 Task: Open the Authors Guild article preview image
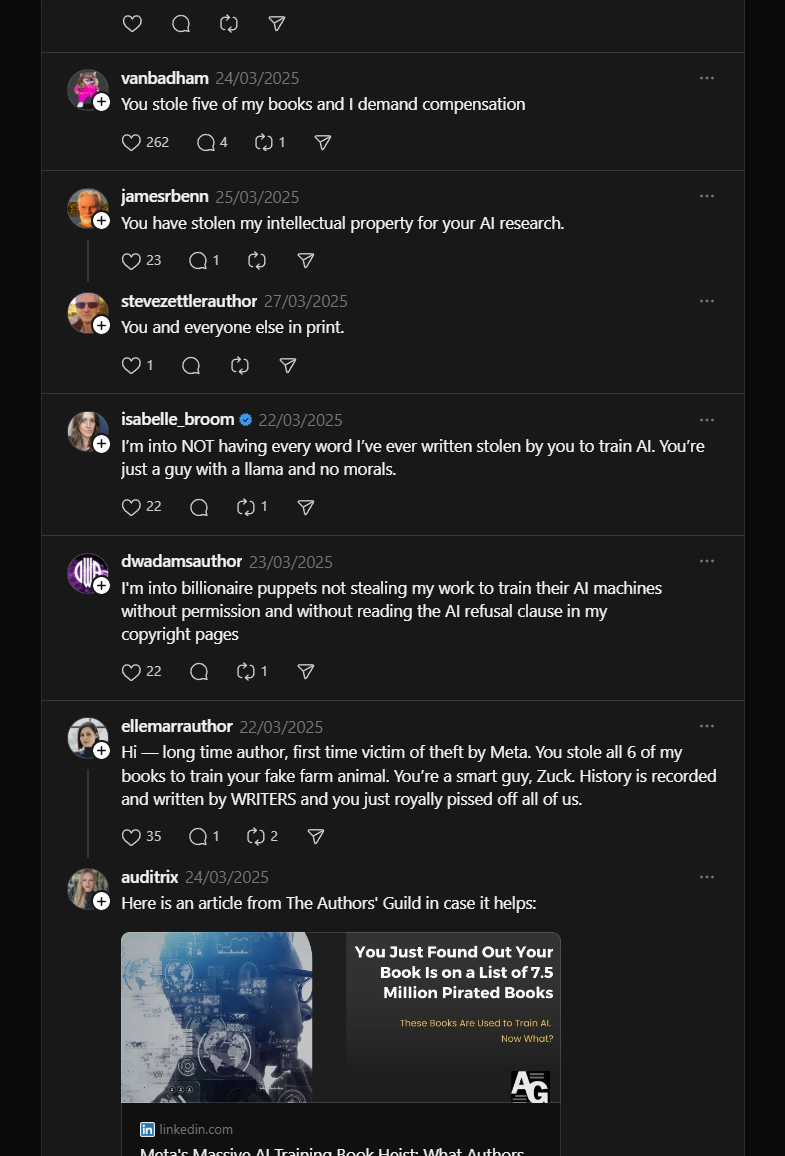point(341,1018)
